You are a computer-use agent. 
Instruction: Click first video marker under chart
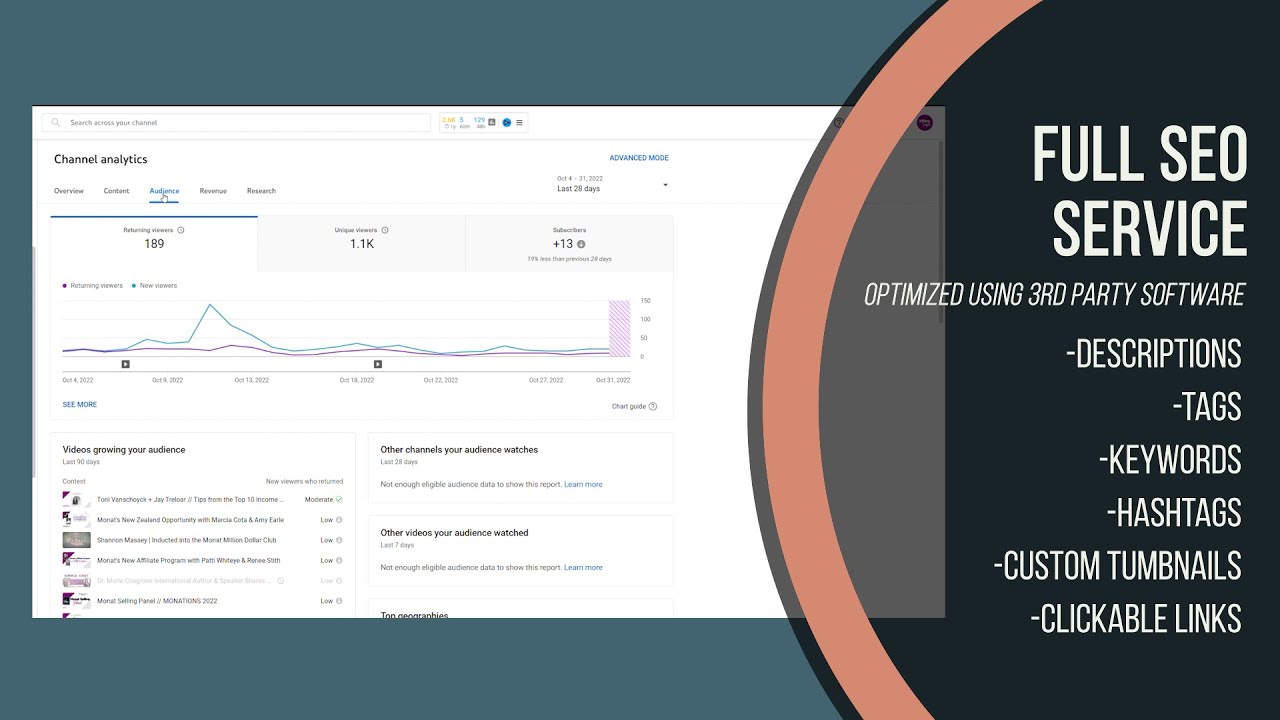126,364
